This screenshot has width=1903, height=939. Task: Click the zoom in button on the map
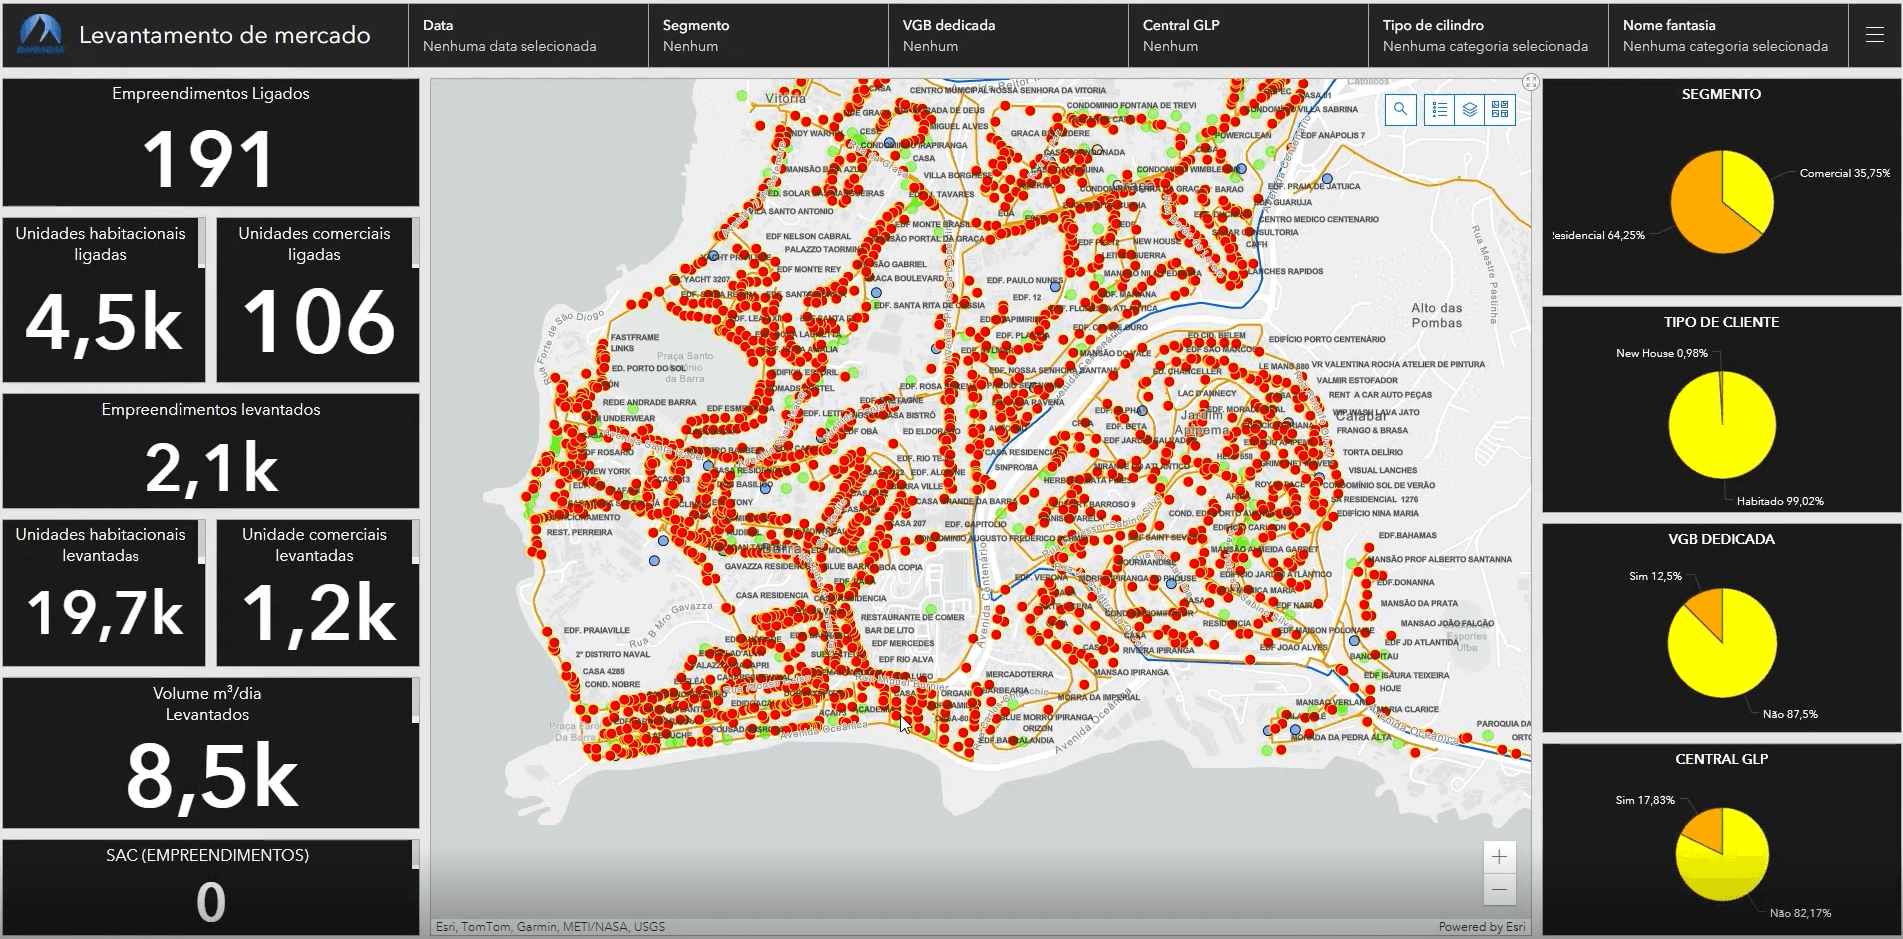[1499, 856]
